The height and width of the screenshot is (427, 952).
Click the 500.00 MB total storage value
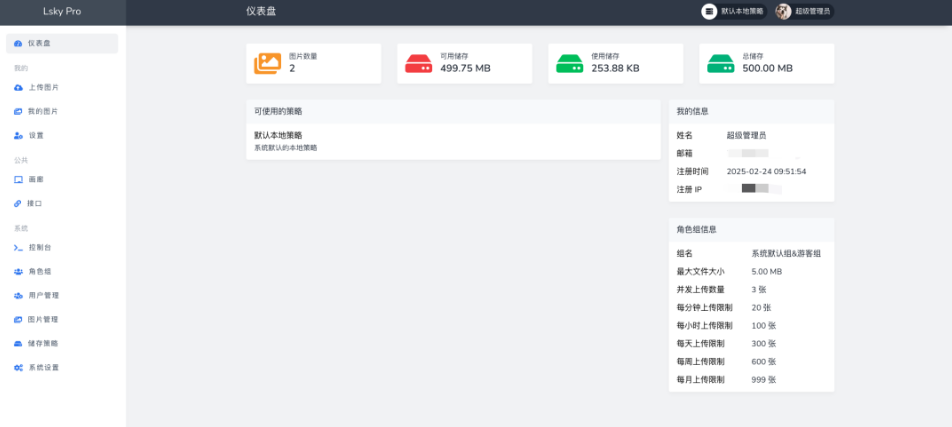[767, 69]
